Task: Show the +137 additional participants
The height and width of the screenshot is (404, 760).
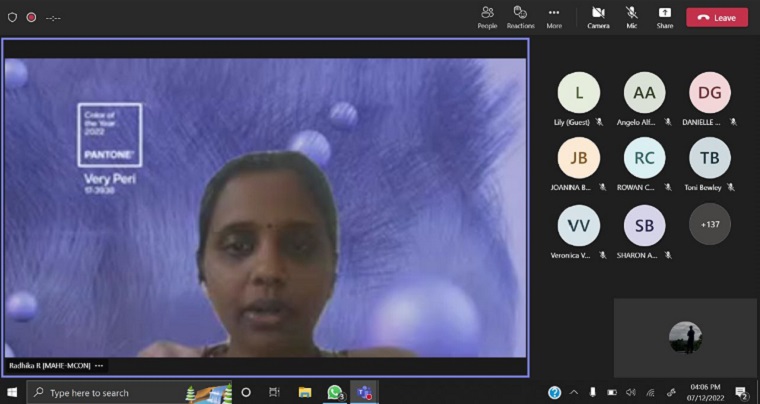Action: [709, 224]
